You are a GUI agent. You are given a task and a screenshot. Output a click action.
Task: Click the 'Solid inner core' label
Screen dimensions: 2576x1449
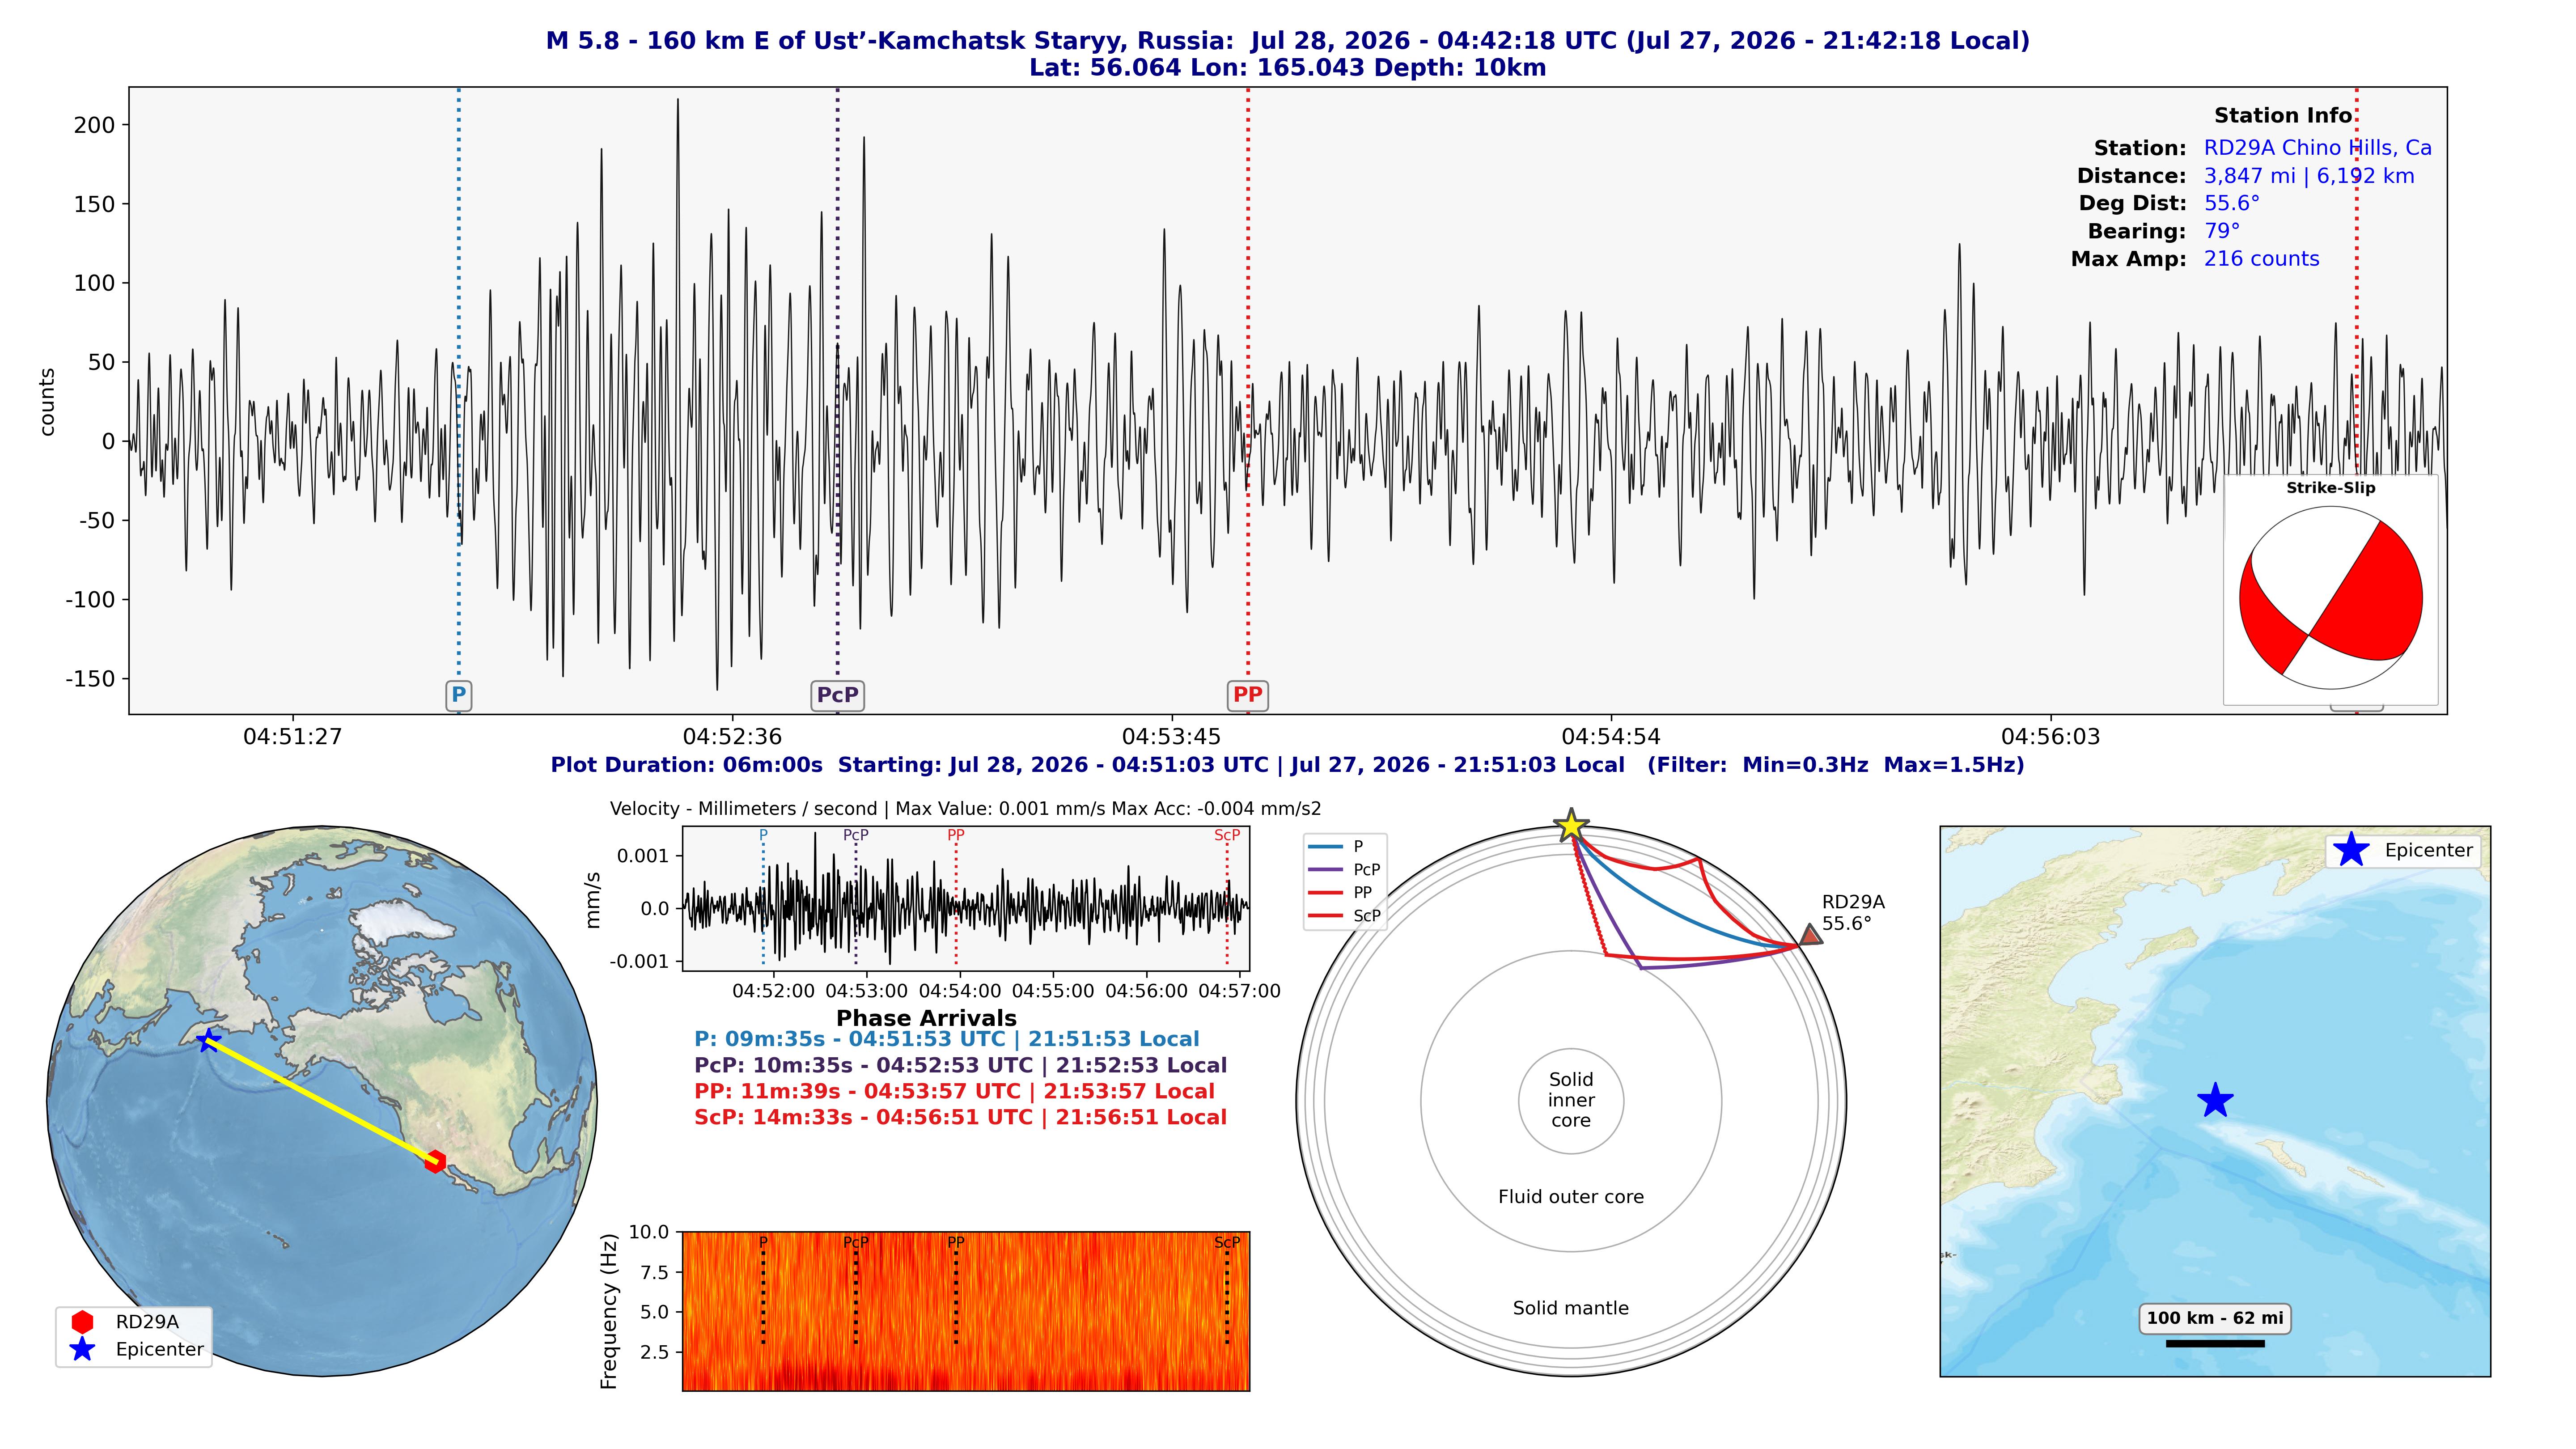pyautogui.click(x=1570, y=1100)
